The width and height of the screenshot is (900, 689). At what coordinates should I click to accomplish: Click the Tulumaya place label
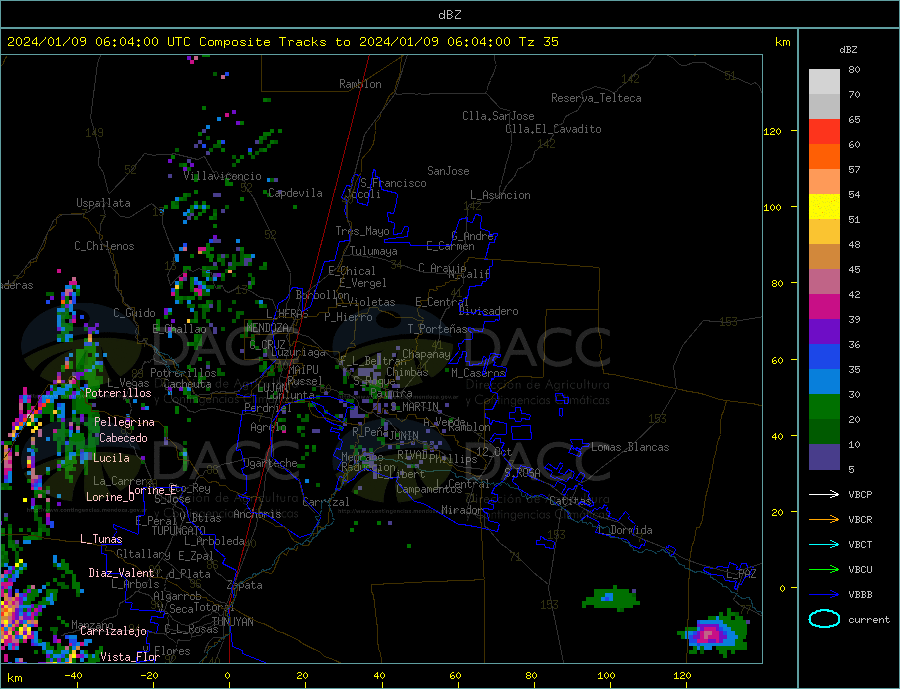point(374,251)
